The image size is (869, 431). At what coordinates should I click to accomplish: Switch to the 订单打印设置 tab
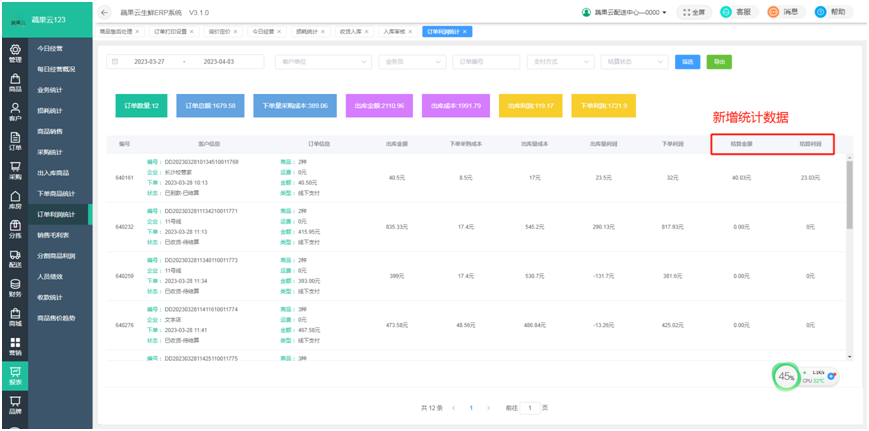[170, 32]
